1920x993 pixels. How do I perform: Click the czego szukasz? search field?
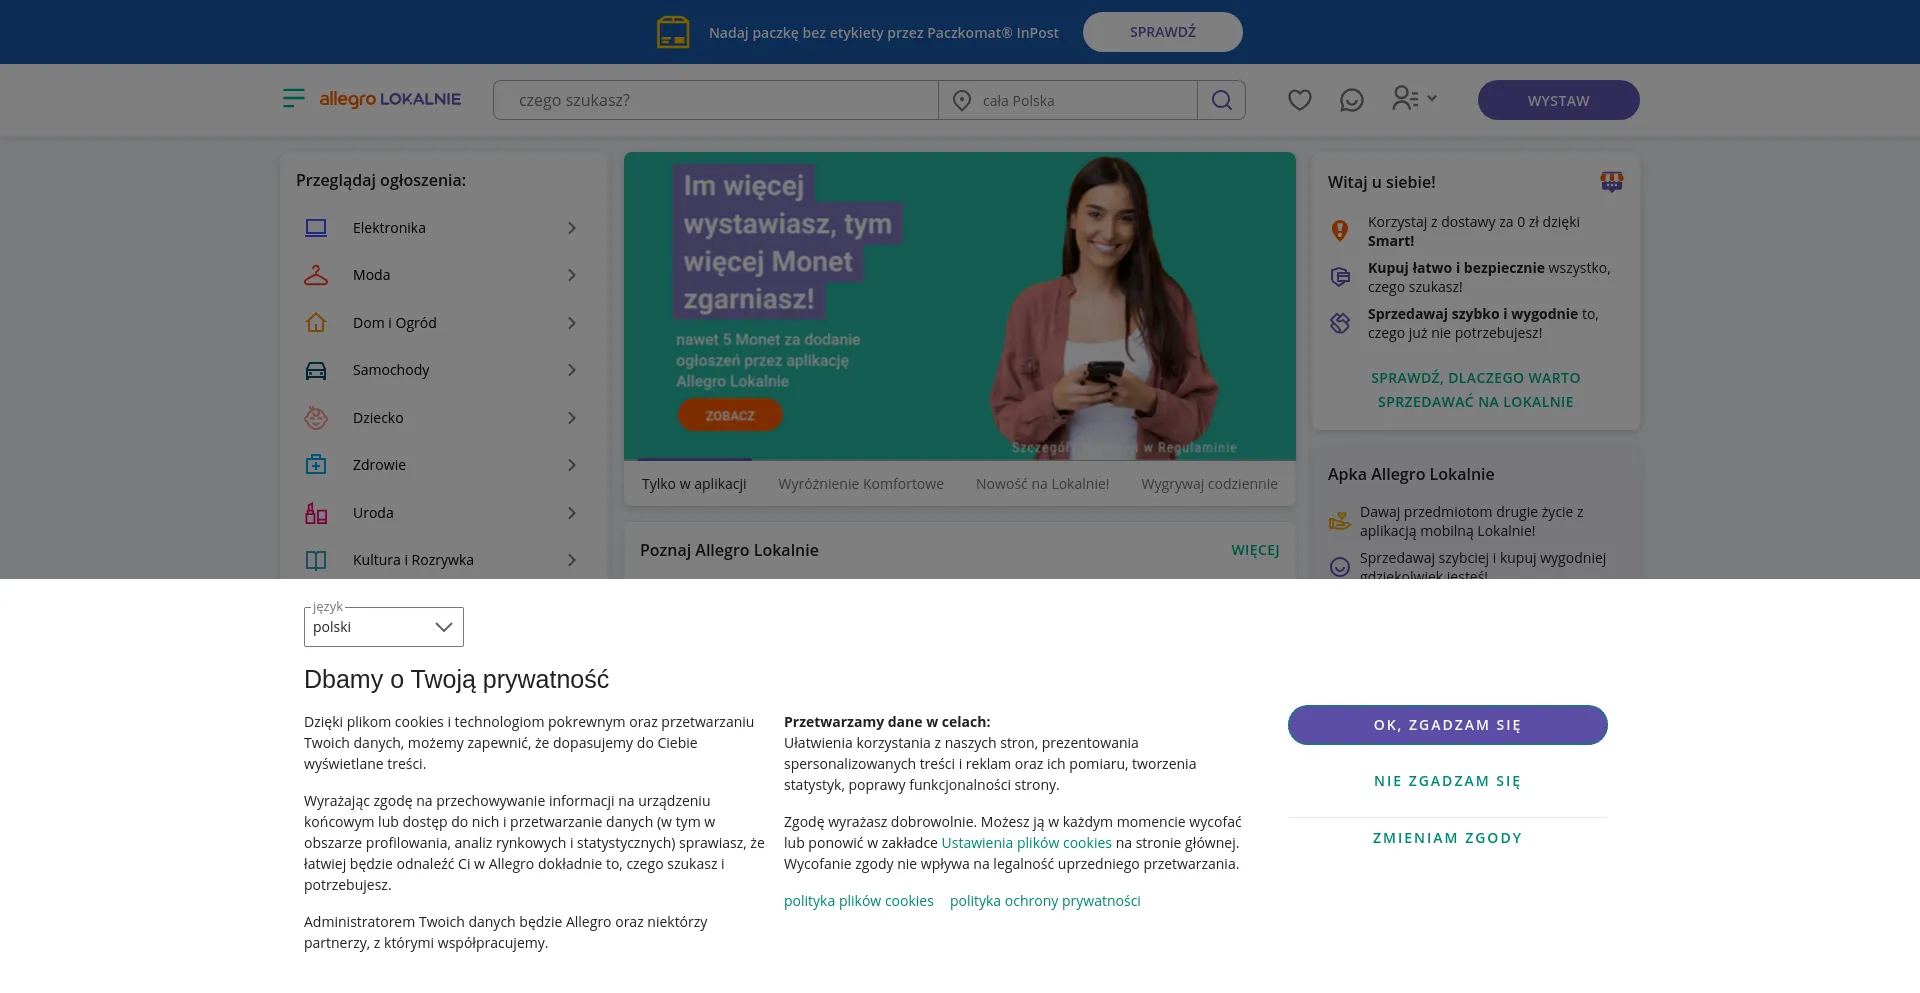coord(716,100)
